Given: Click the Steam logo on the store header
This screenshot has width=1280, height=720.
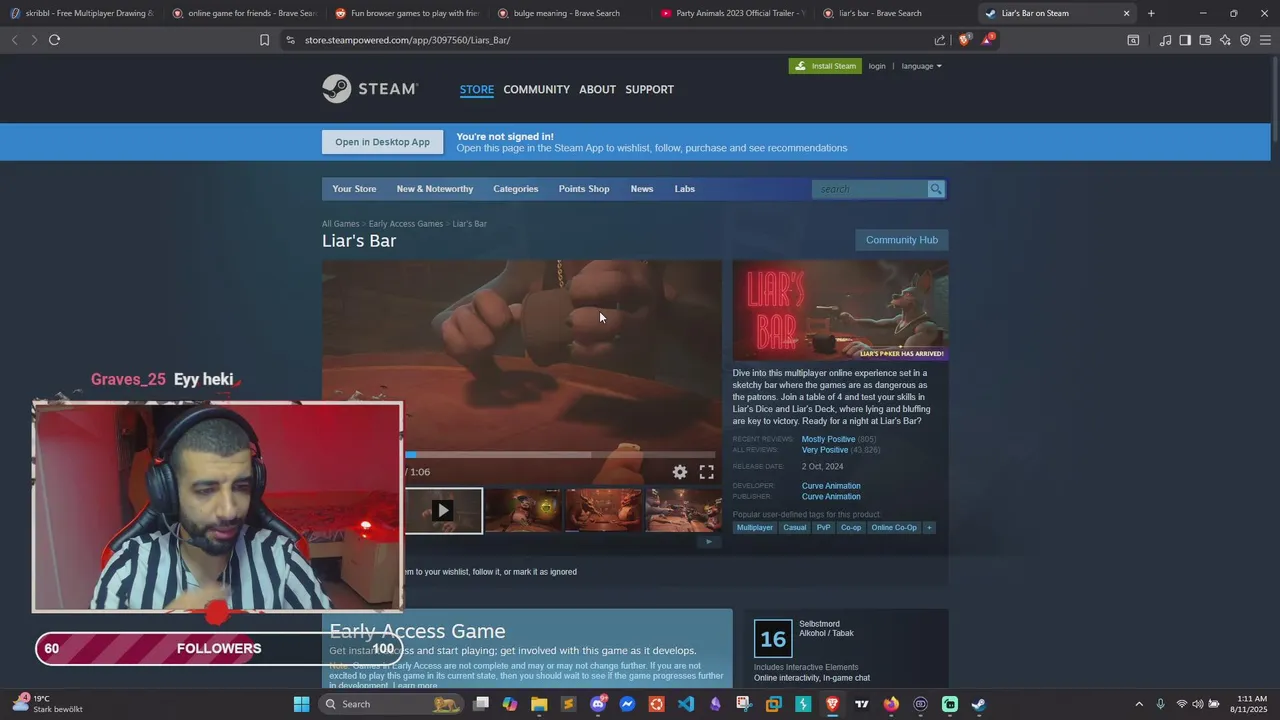Looking at the screenshot, I should [x=370, y=89].
